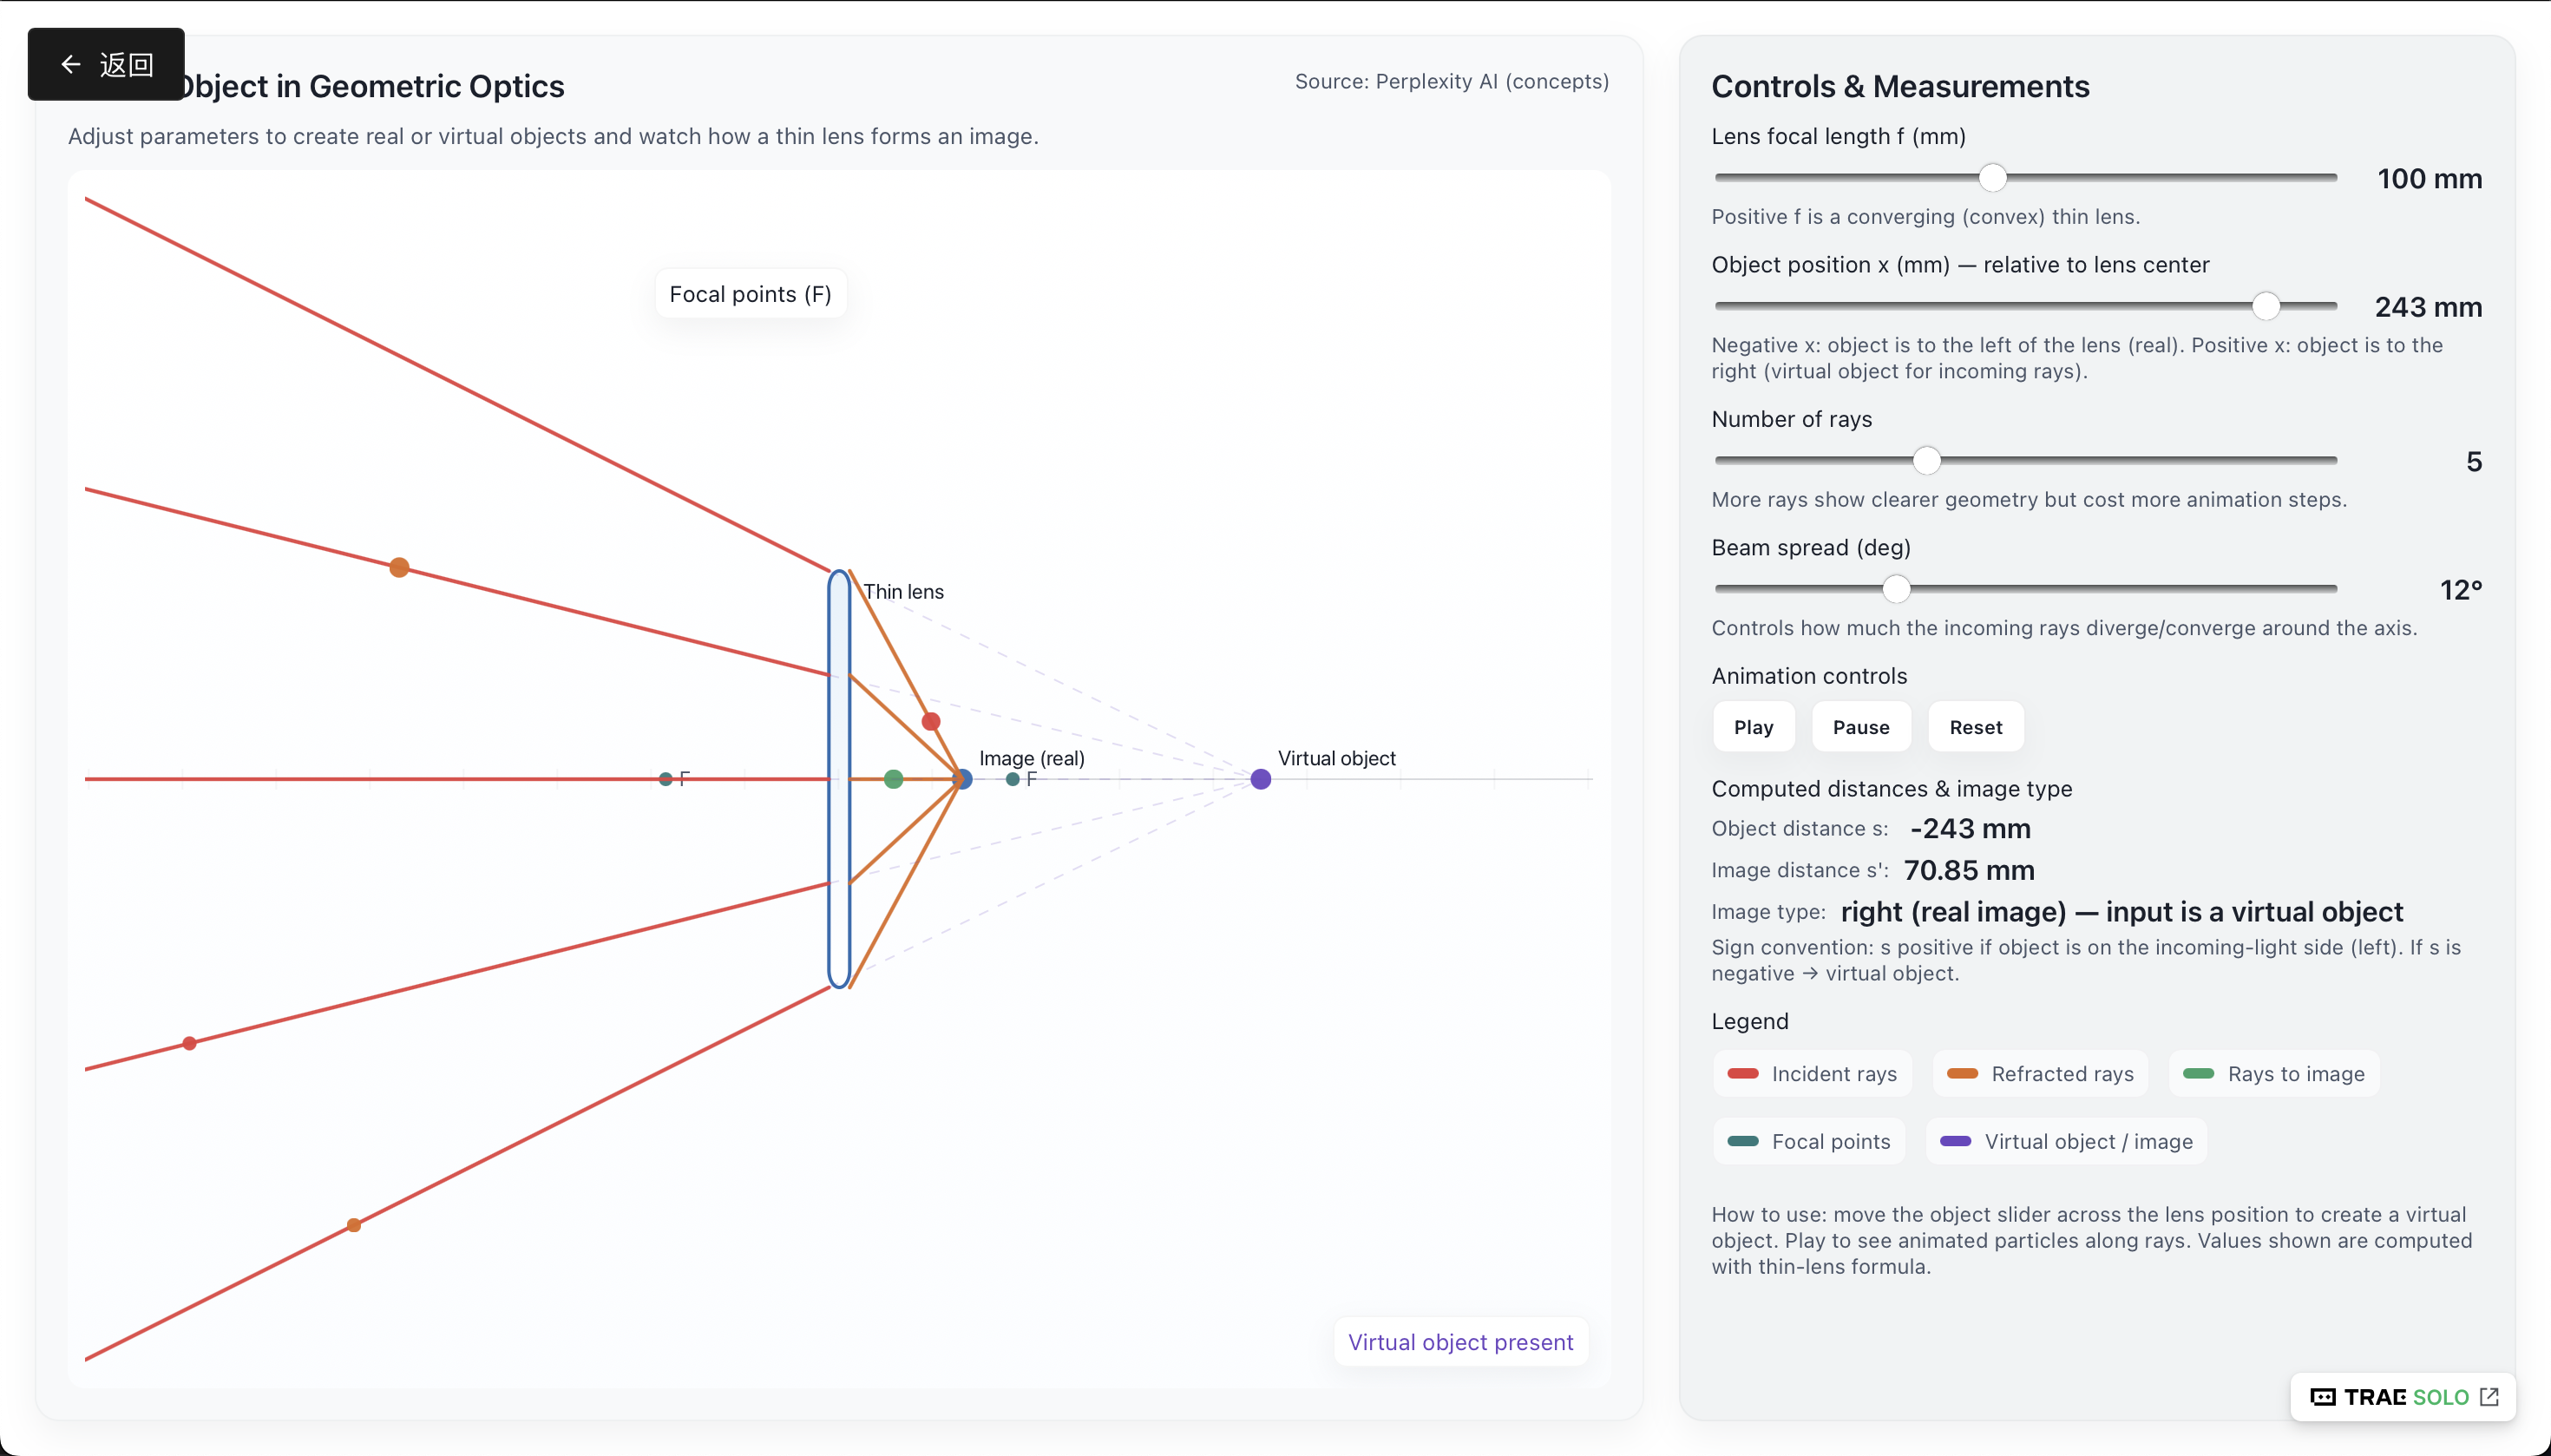Image resolution: width=2551 pixels, height=1456 pixels.
Task: Click the right focal point F dot
Action: coord(1013,779)
